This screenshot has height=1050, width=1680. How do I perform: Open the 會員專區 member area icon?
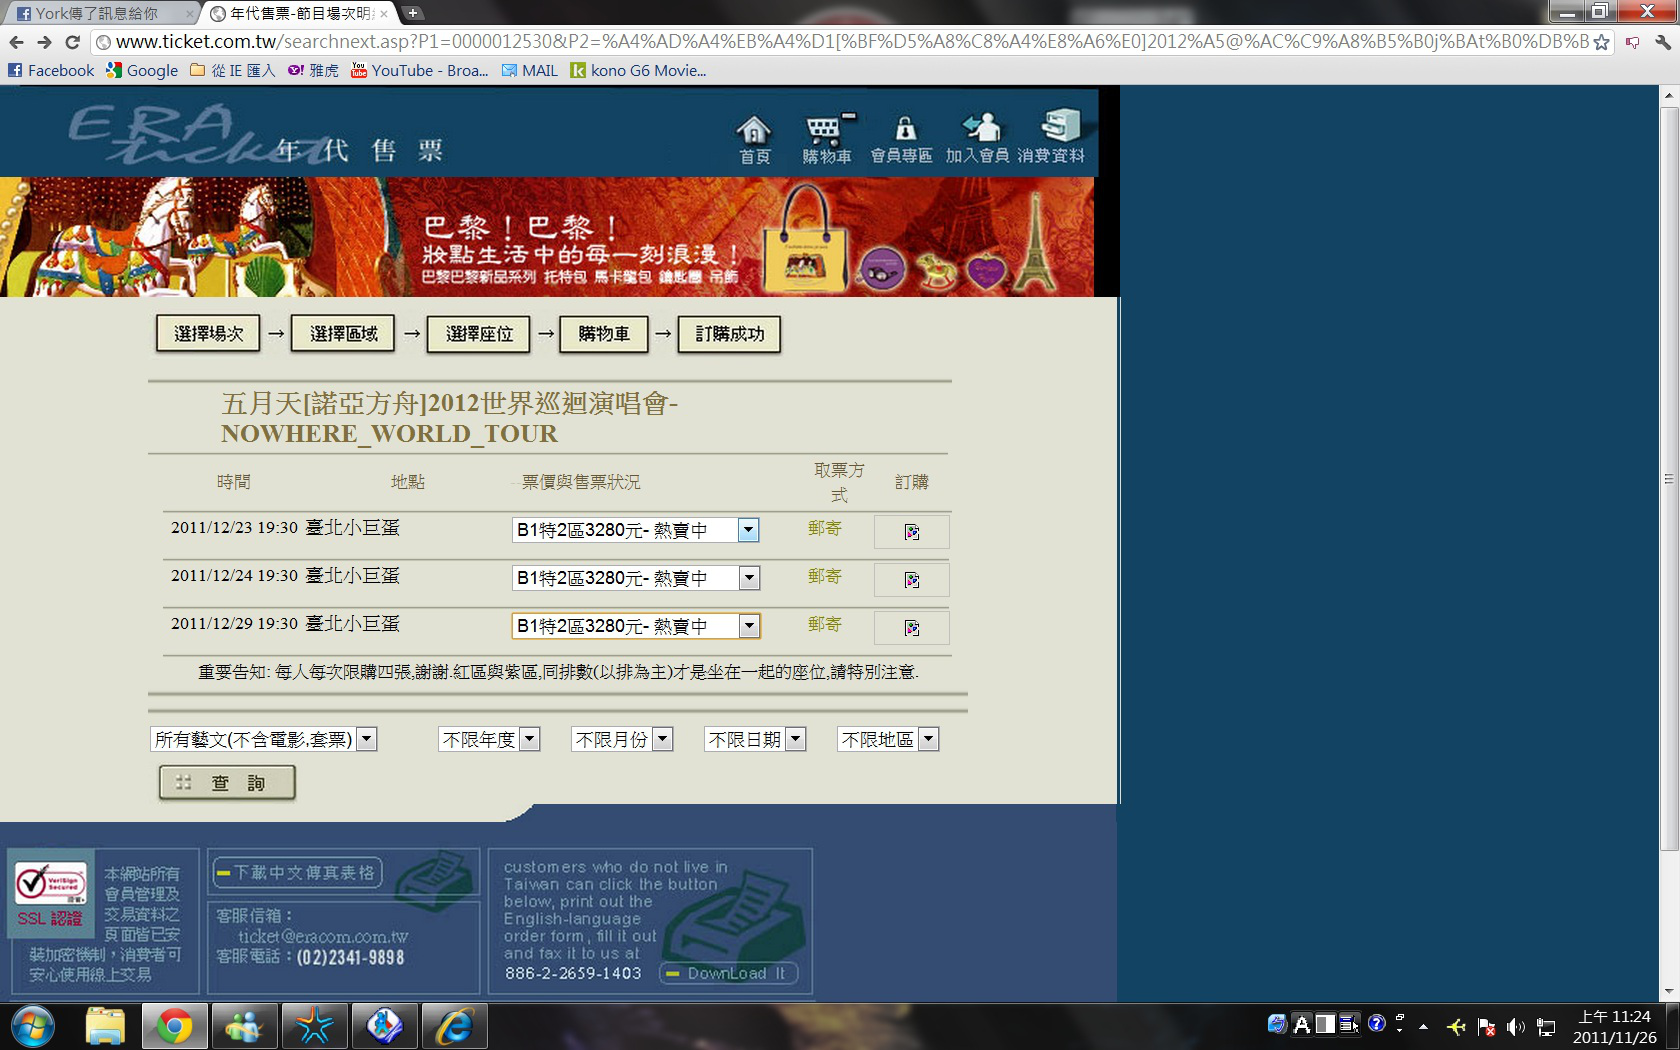(x=902, y=138)
